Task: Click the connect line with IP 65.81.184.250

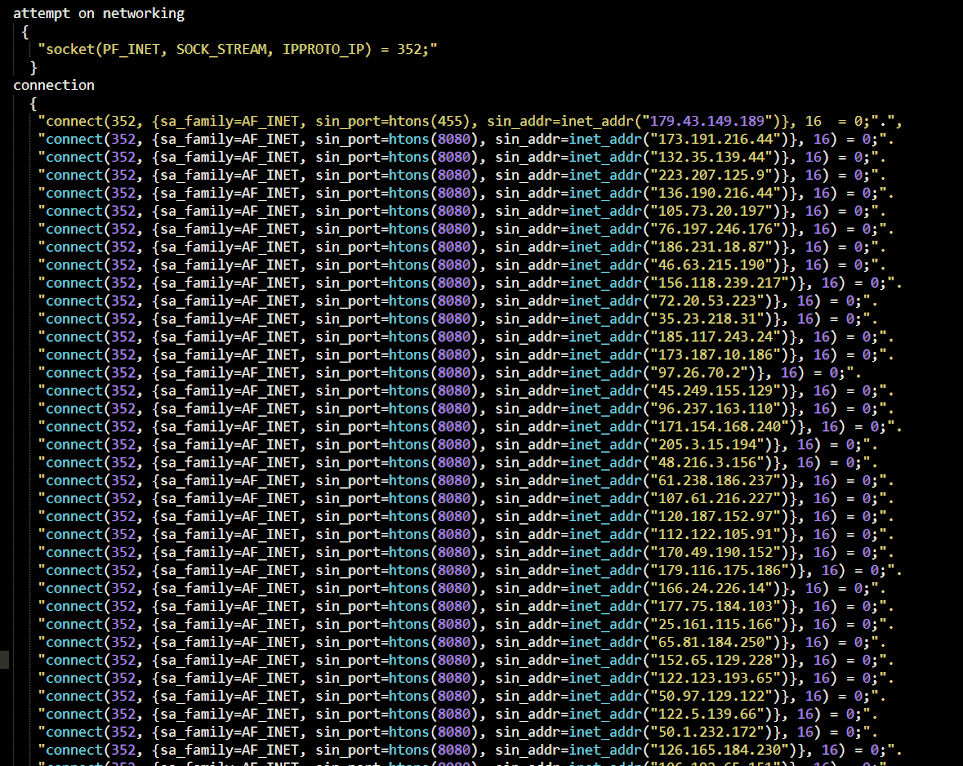Action: coord(462,643)
